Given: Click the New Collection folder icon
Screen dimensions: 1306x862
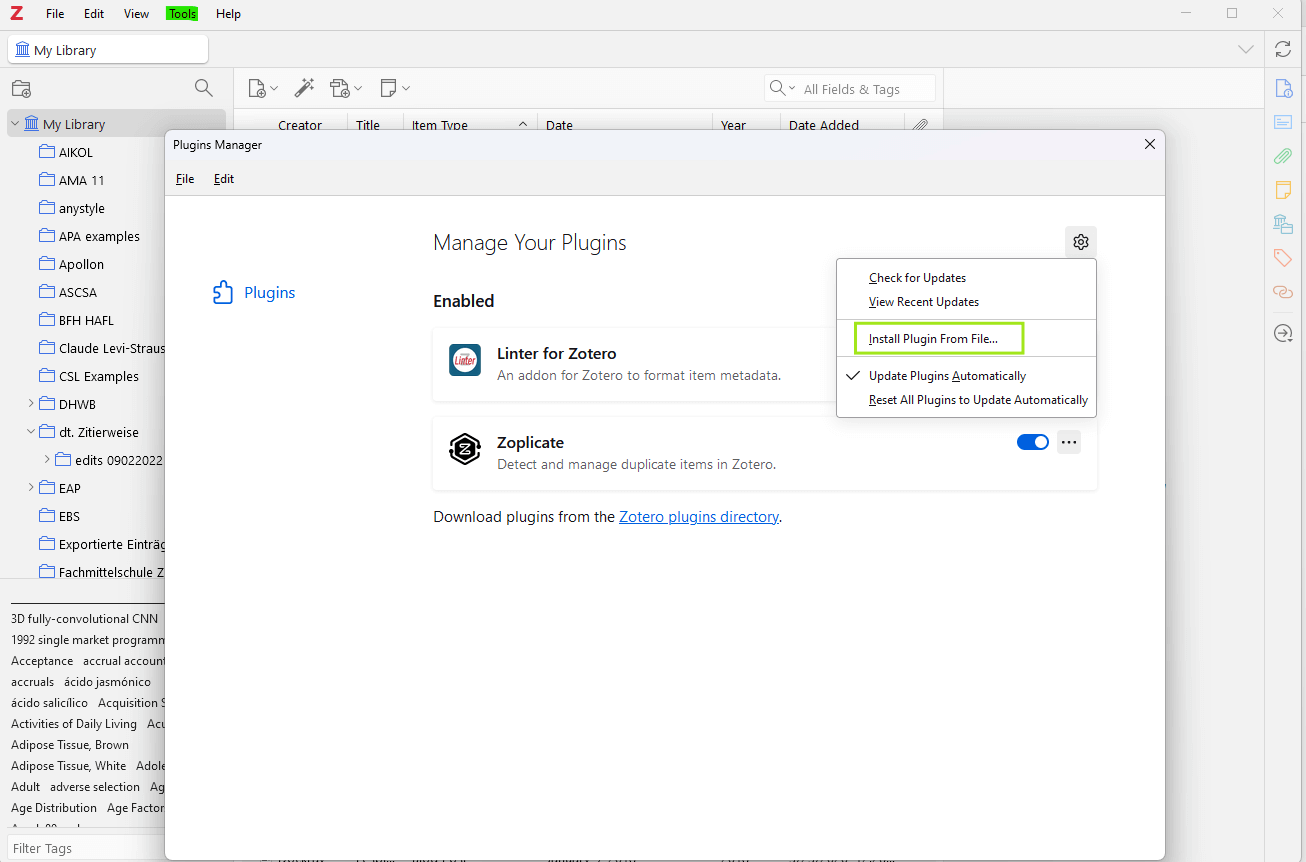Looking at the screenshot, I should [21, 88].
